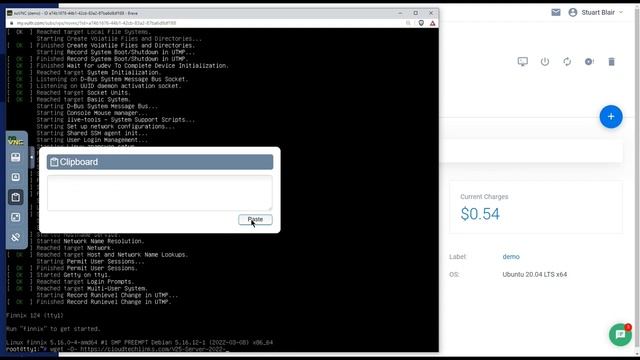Open the View Console monitor icon
This screenshot has height=360, width=640.
point(522,62)
